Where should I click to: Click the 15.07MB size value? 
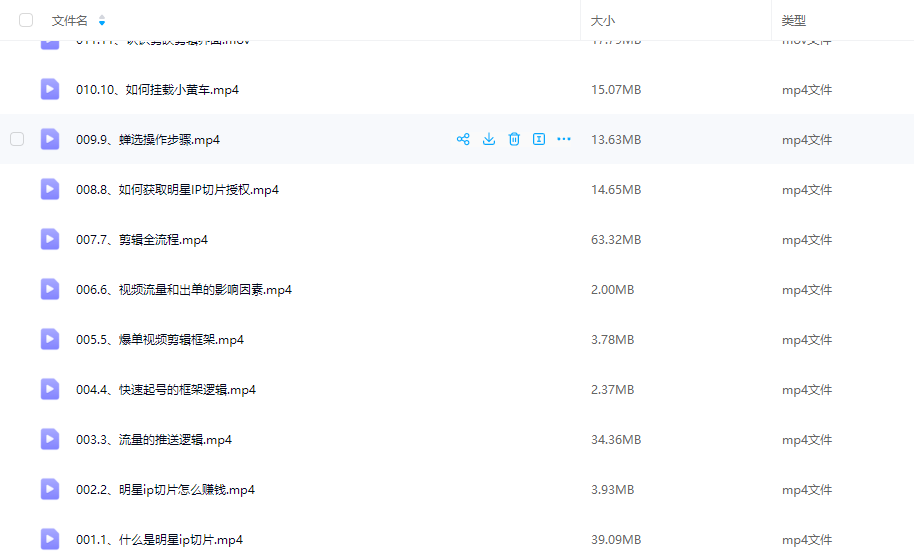pyautogui.click(x=616, y=90)
